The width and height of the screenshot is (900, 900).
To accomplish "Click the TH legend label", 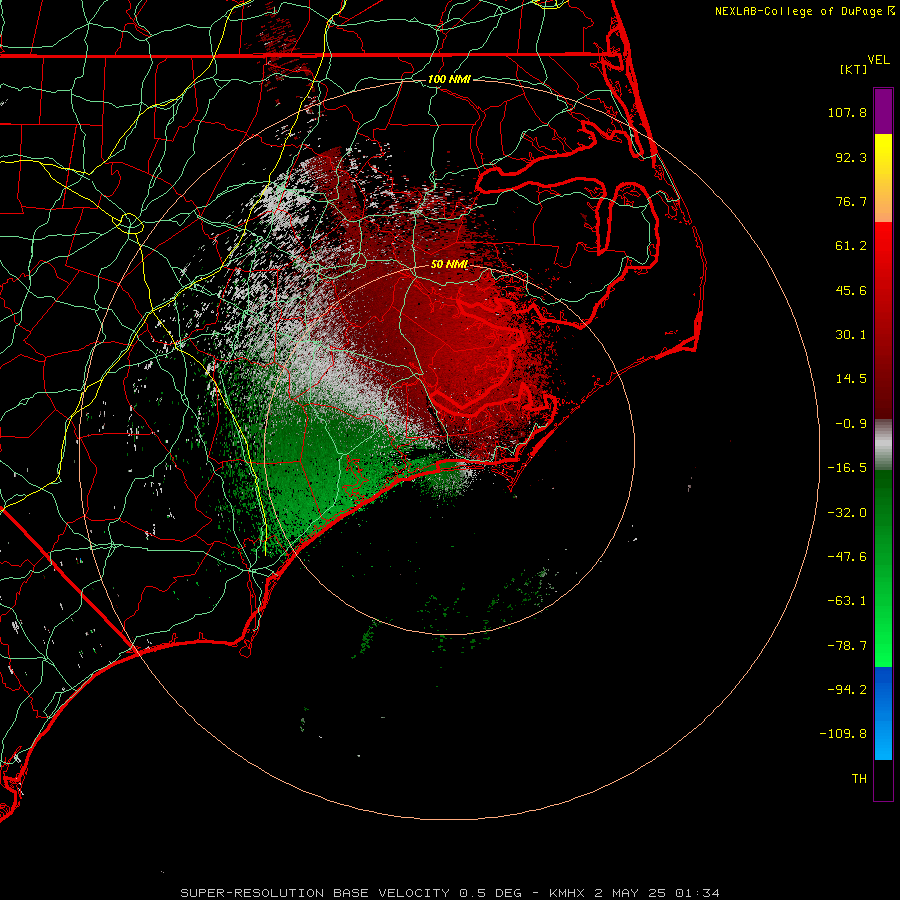I will tap(859, 779).
